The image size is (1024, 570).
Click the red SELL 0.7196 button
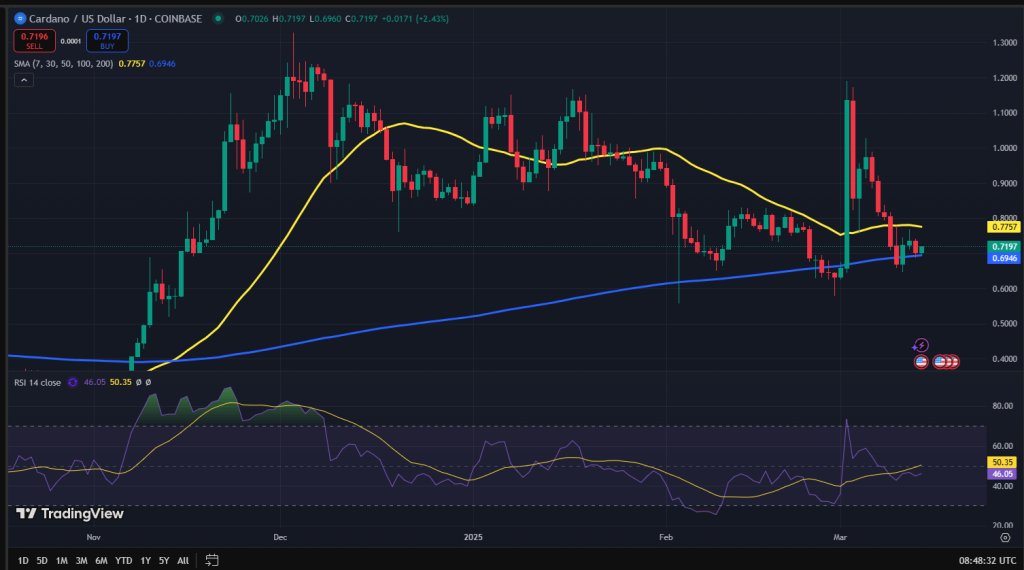click(x=34, y=40)
